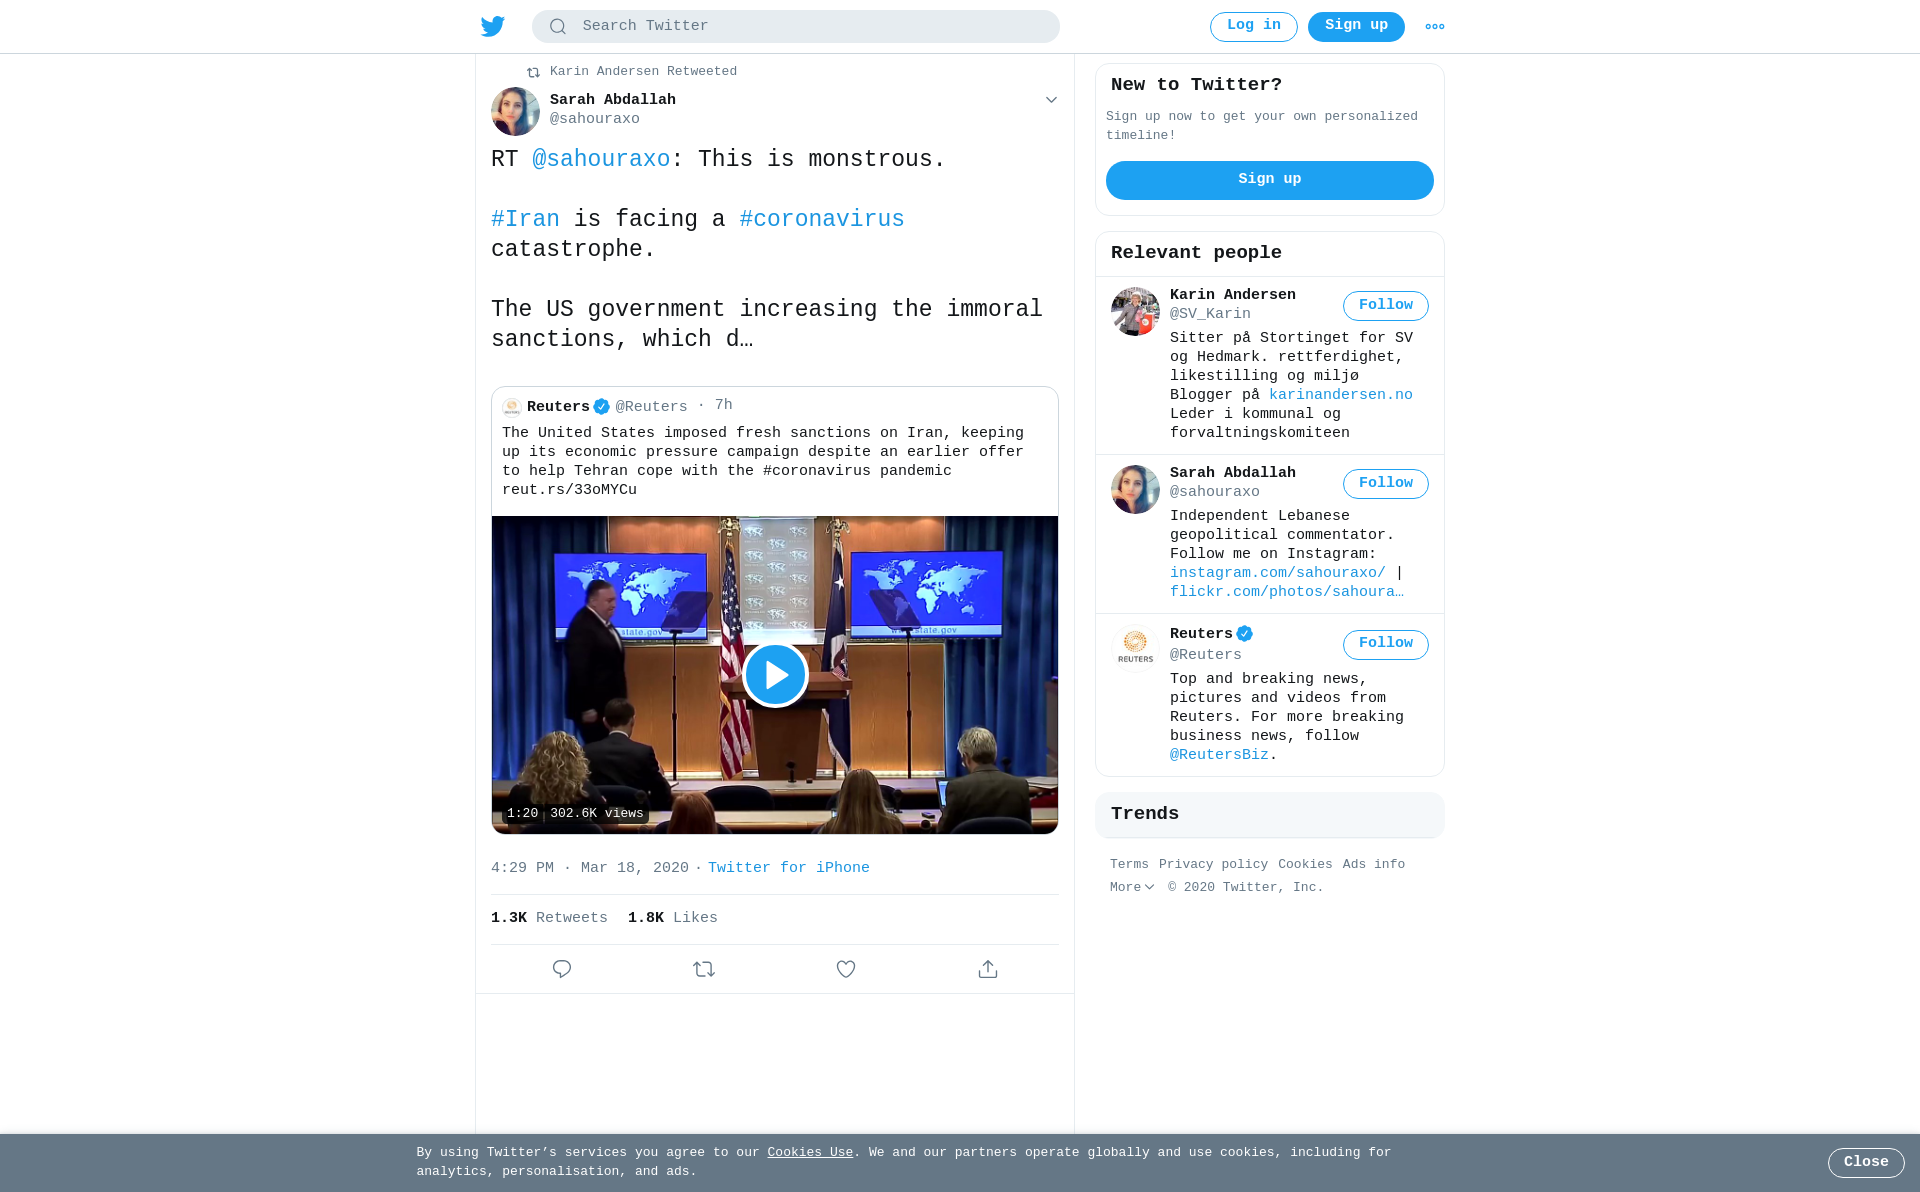This screenshot has width=1920, height=1192.
Task: Open Sarah Abdallah's avatar on the tweet
Action: pos(515,111)
